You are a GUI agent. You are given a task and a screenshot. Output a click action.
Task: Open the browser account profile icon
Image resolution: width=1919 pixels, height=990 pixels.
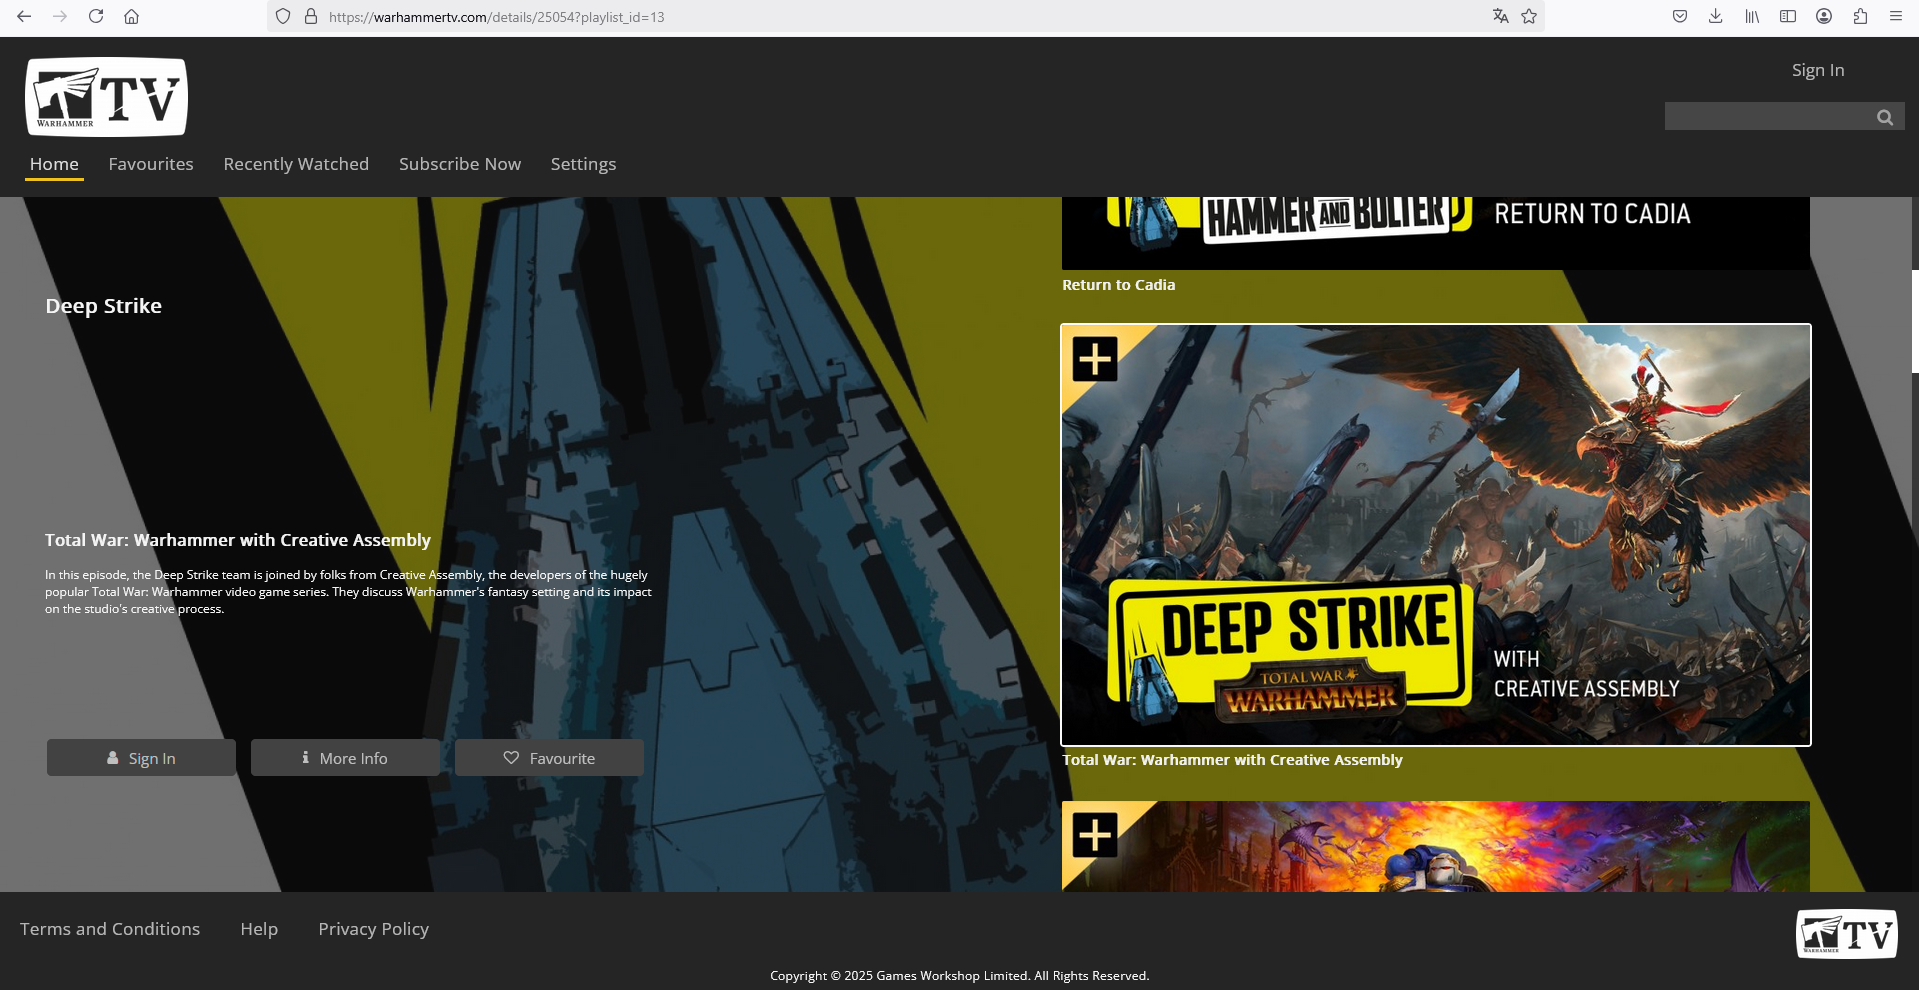point(1824,16)
